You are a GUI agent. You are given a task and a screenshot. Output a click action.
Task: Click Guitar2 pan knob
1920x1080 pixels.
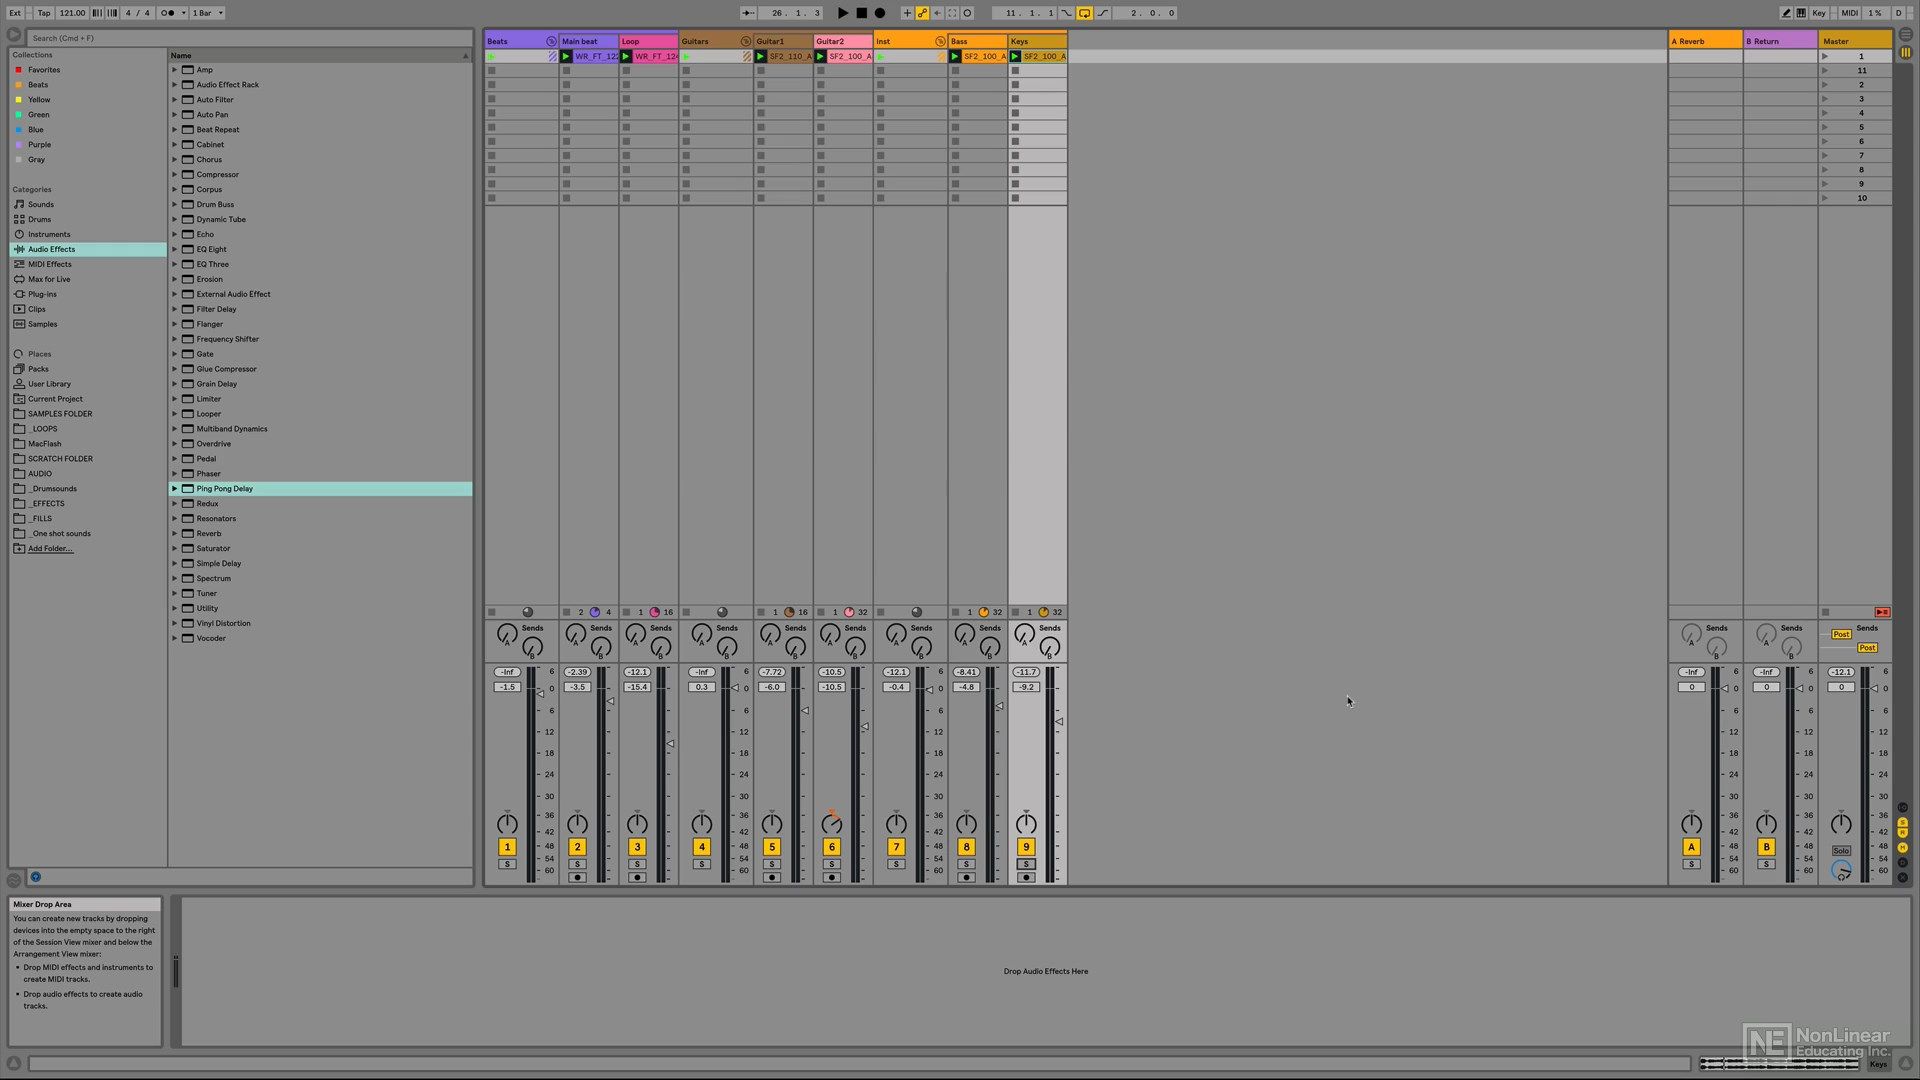coord(831,823)
